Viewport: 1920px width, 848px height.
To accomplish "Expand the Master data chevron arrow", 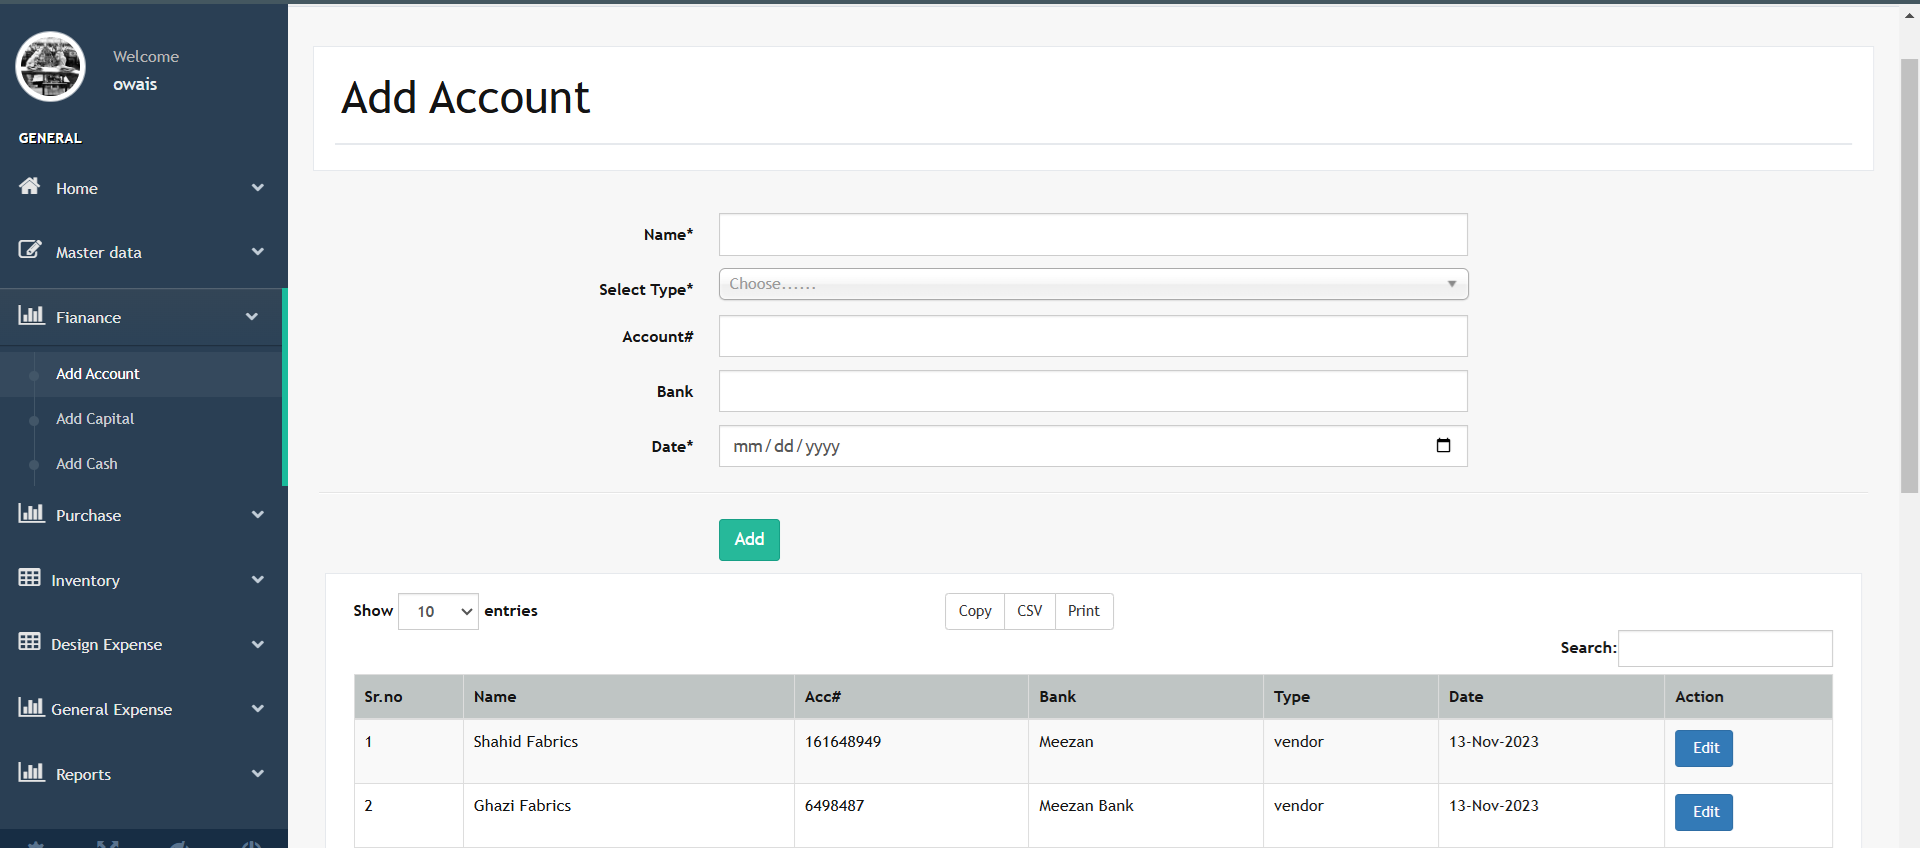I will 258,252.
